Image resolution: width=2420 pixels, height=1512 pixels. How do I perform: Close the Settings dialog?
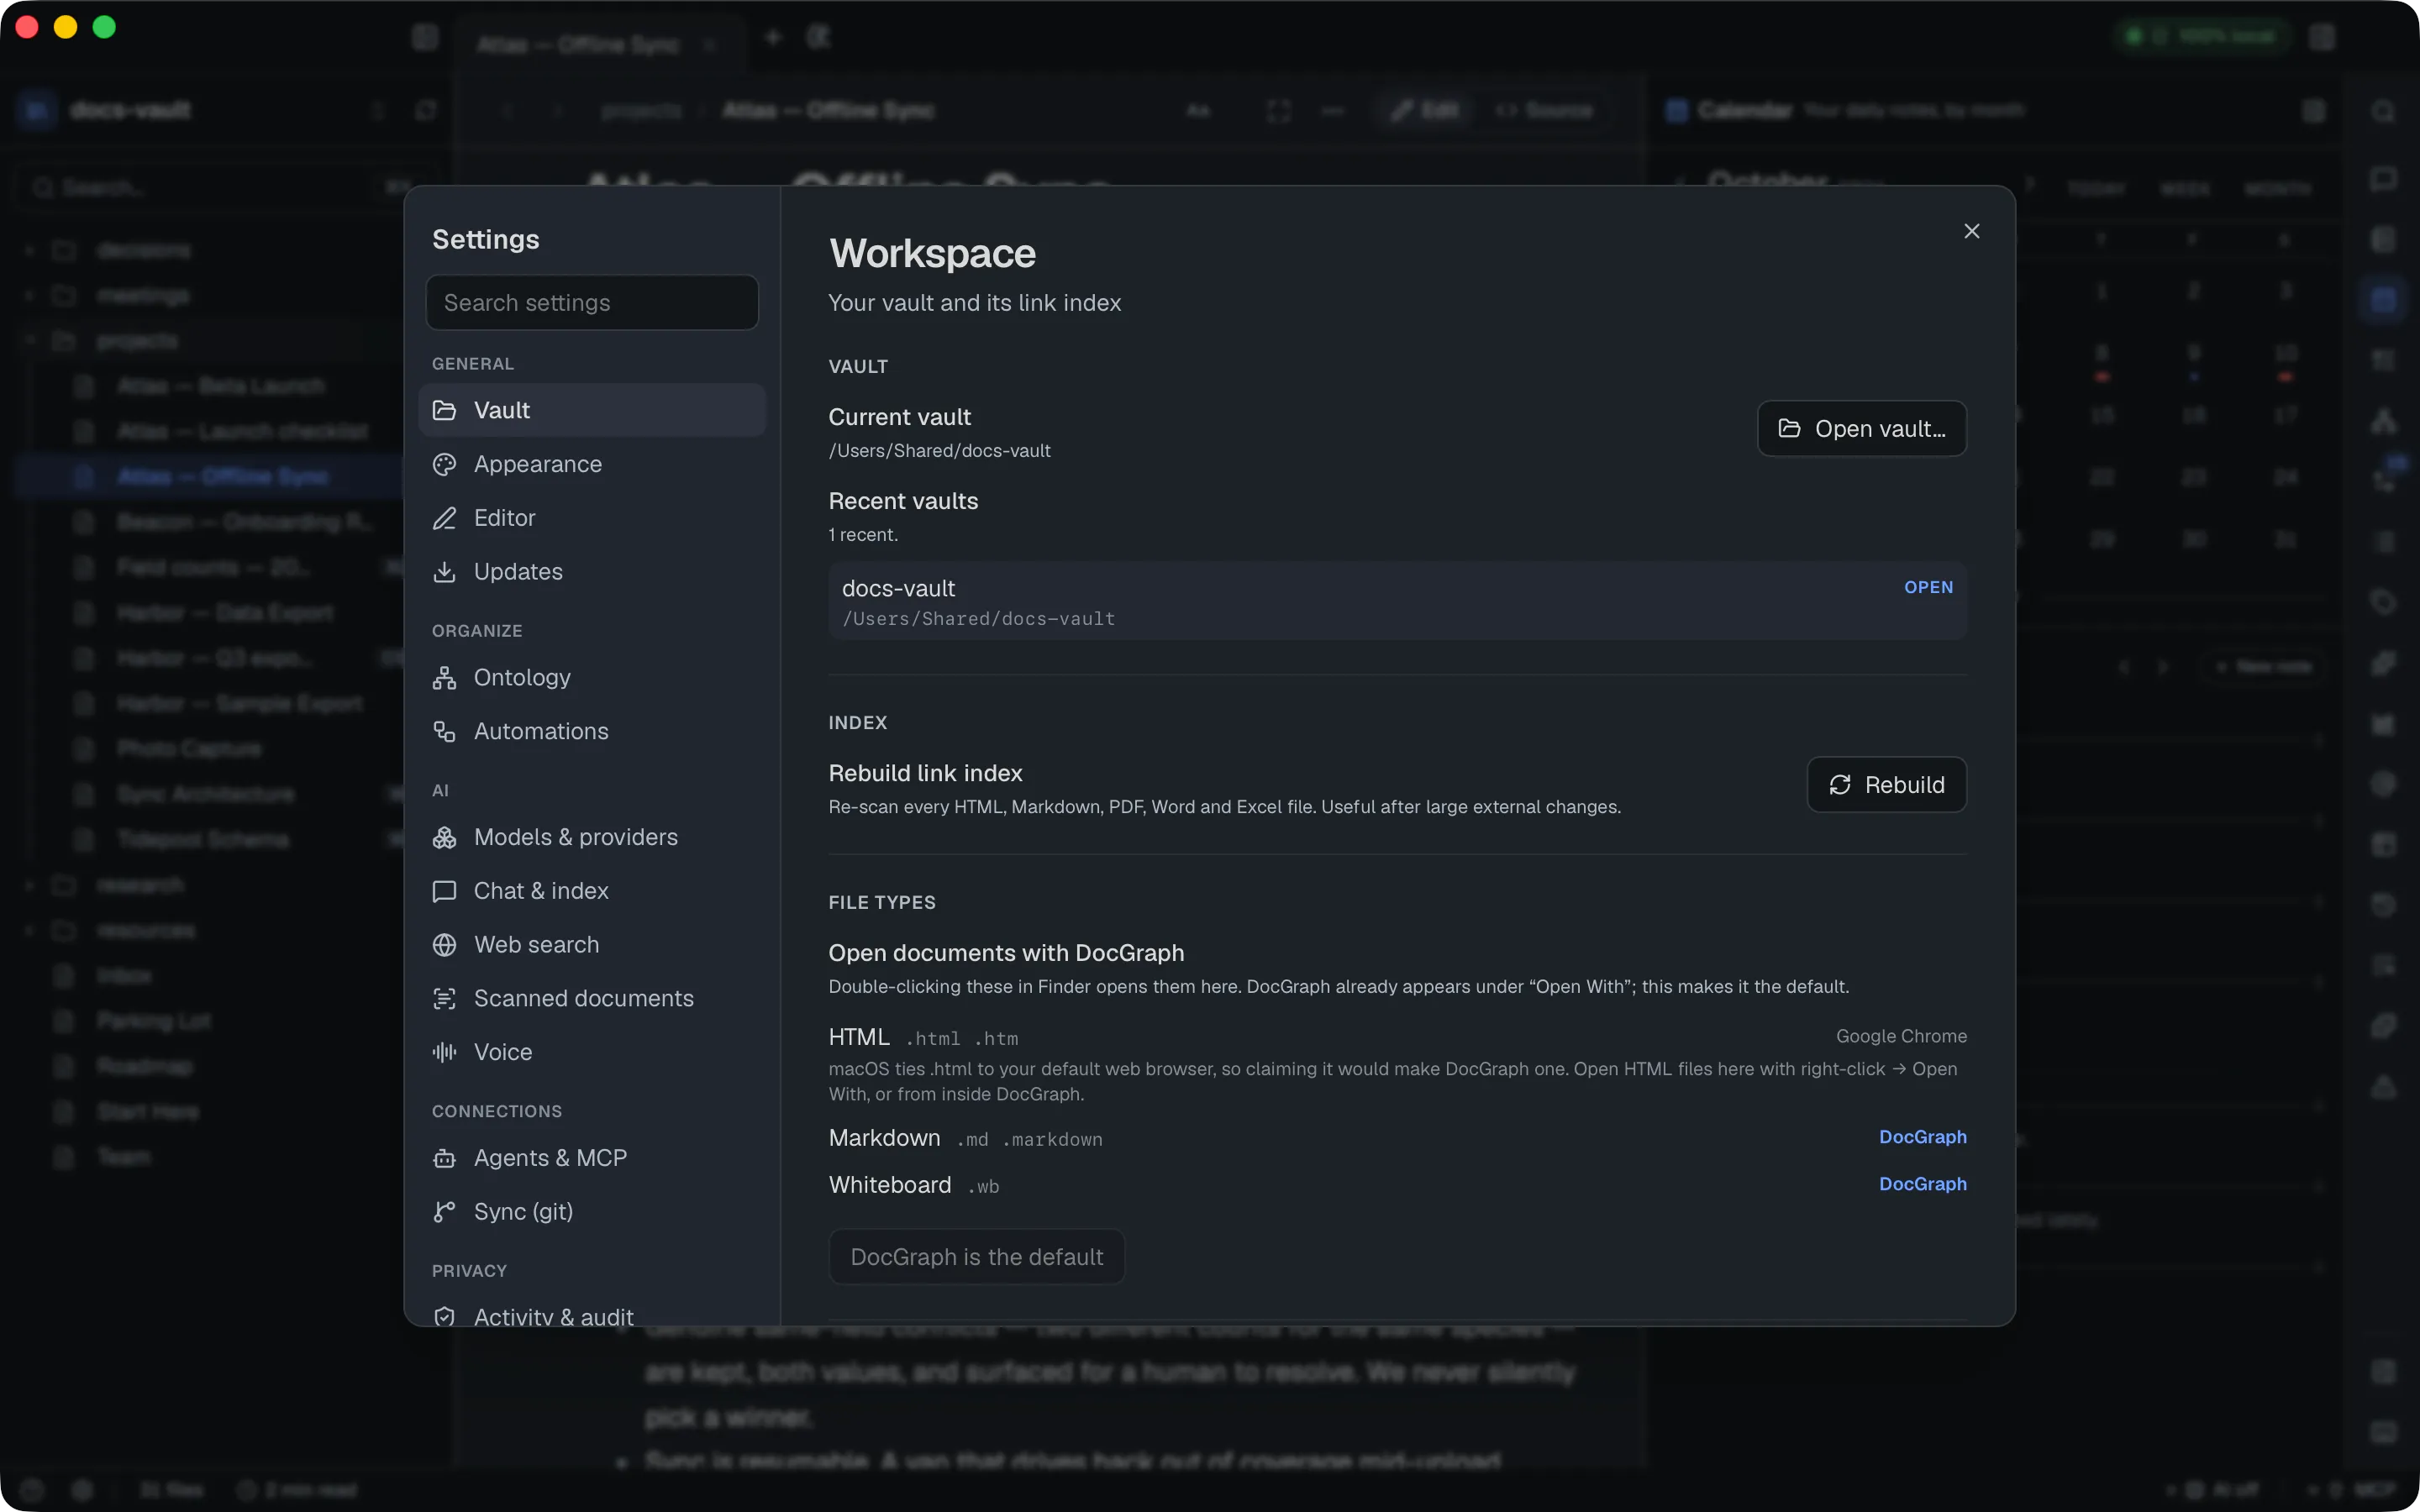click(1972, 231)
